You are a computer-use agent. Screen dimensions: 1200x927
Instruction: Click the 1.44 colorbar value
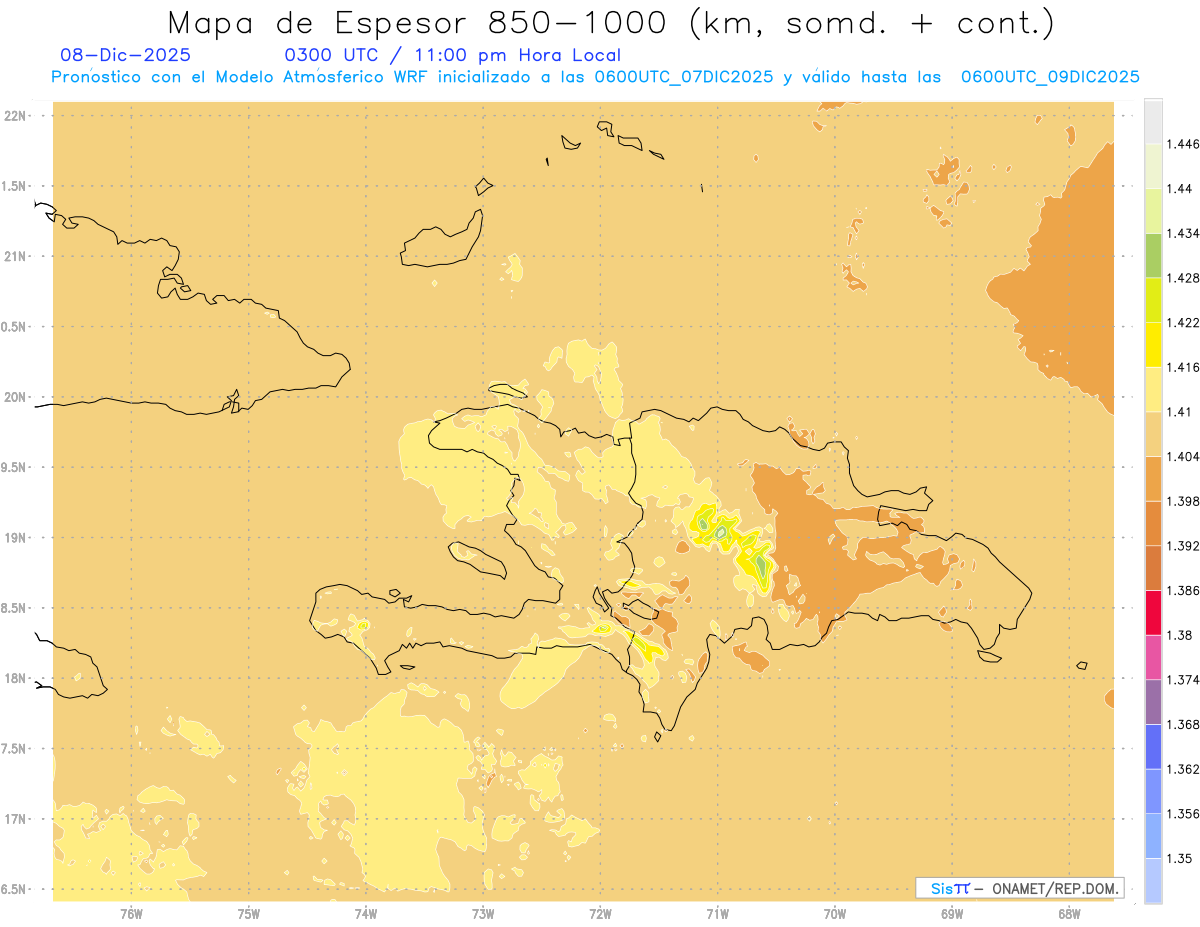1180,188
